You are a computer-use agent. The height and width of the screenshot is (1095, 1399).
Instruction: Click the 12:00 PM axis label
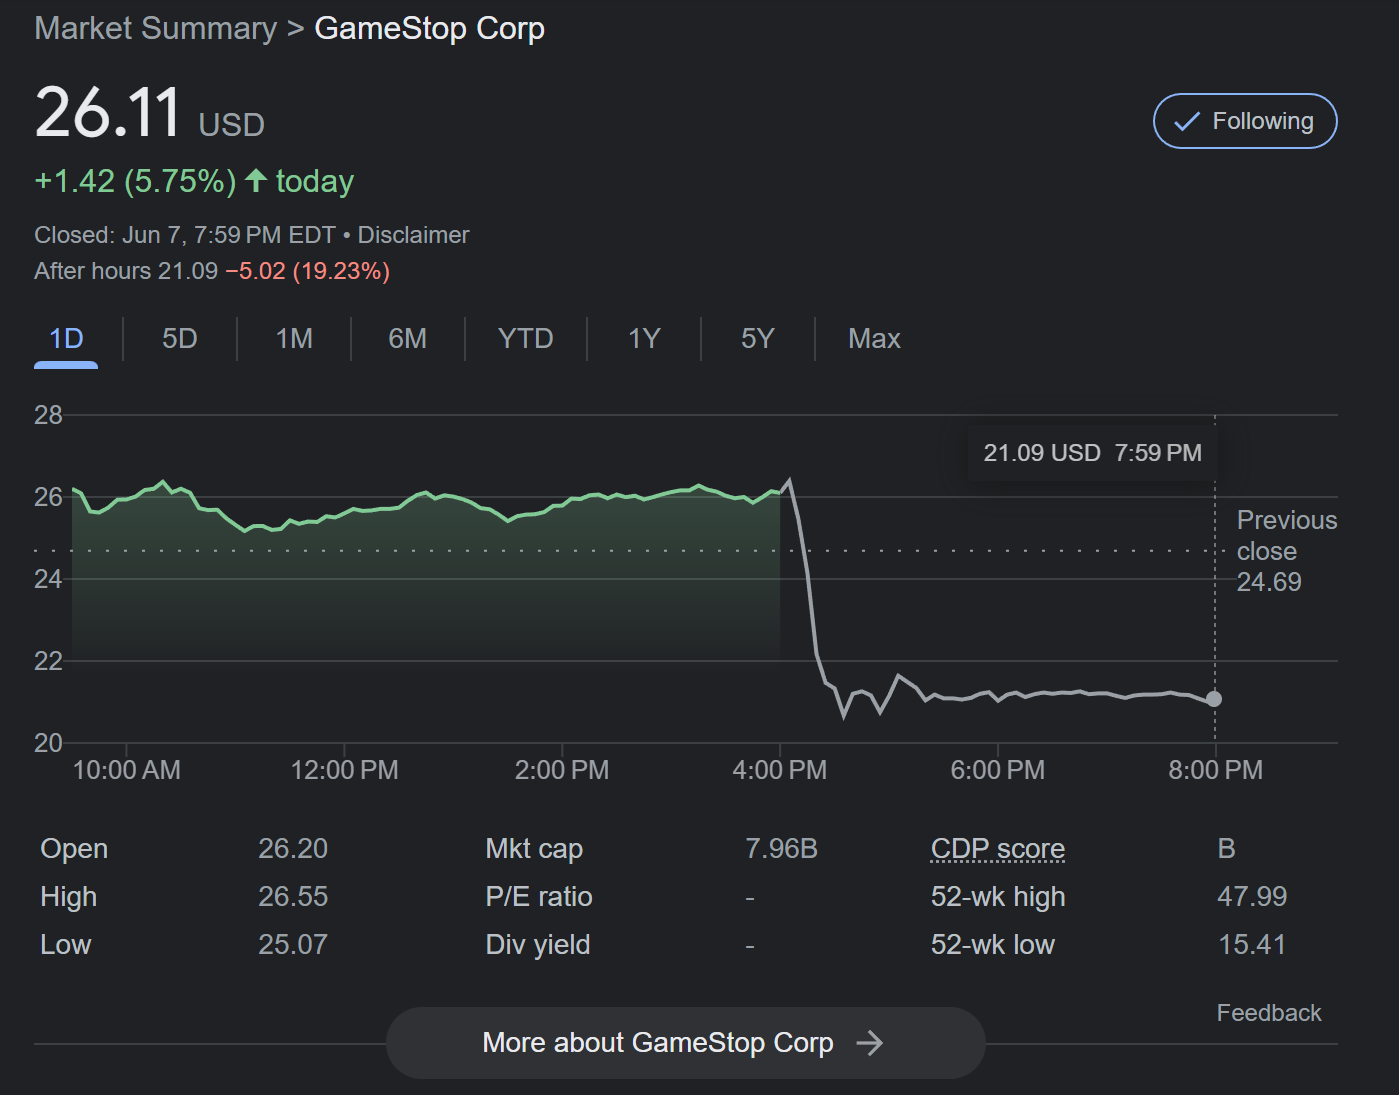(x=344, y=770)
